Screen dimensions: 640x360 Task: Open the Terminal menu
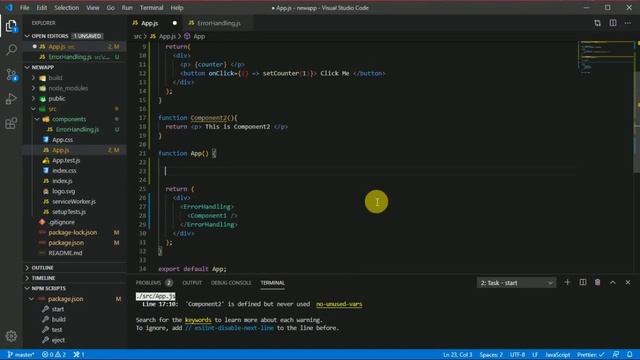(x=151, y=8)
